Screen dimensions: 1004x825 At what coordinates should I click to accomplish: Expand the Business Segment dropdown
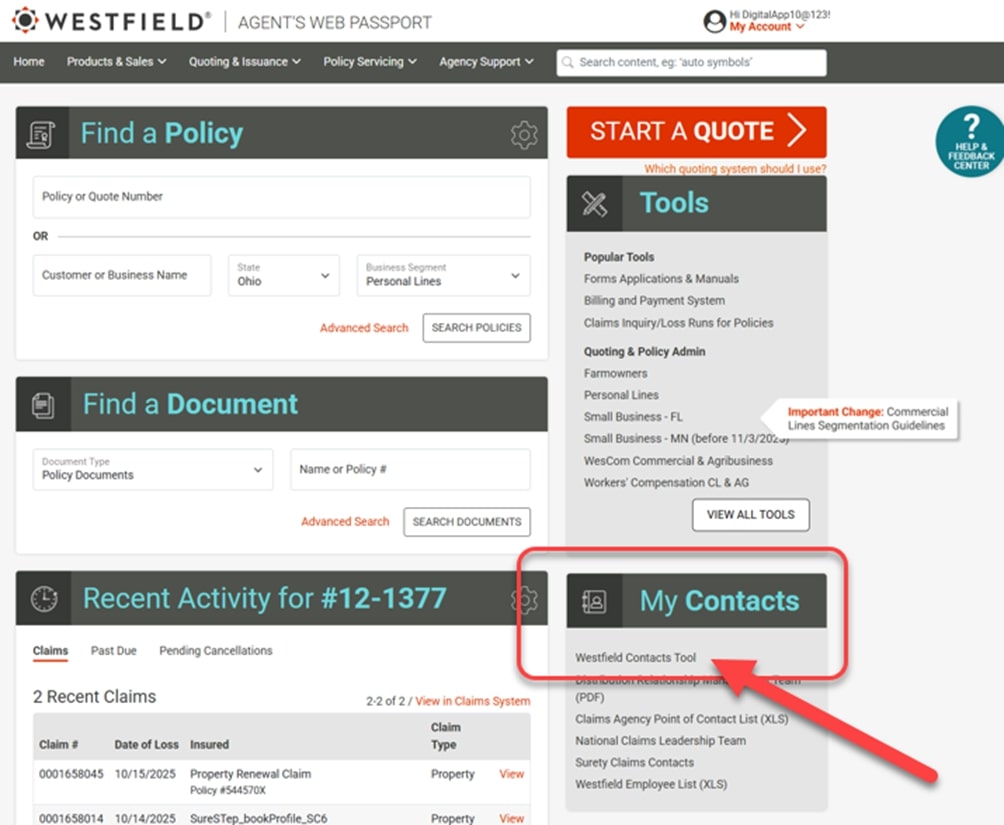[x=443, y=275]
